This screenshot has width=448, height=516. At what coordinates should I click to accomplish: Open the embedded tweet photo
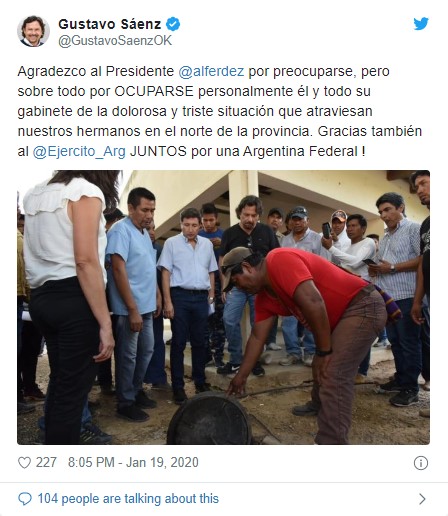pyautogui.click(x=223, y=307)
